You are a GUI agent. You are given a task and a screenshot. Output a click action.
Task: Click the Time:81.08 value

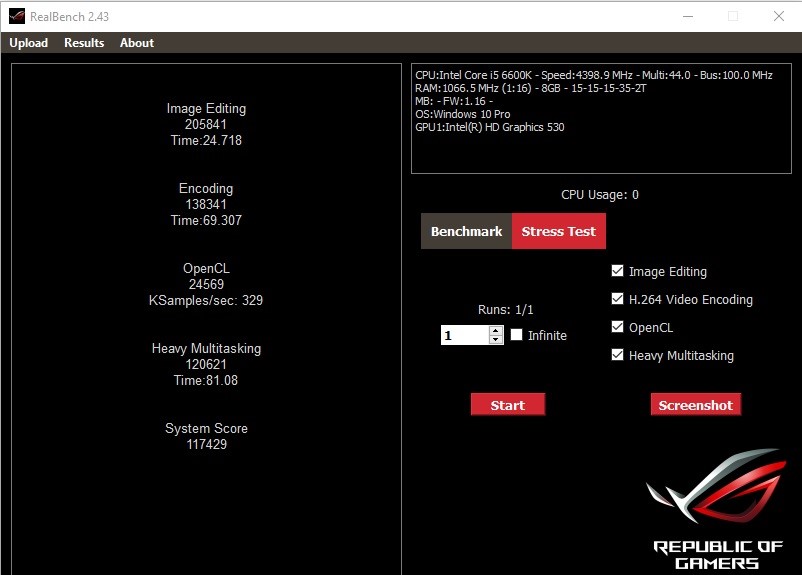click(x=206, y=381)
